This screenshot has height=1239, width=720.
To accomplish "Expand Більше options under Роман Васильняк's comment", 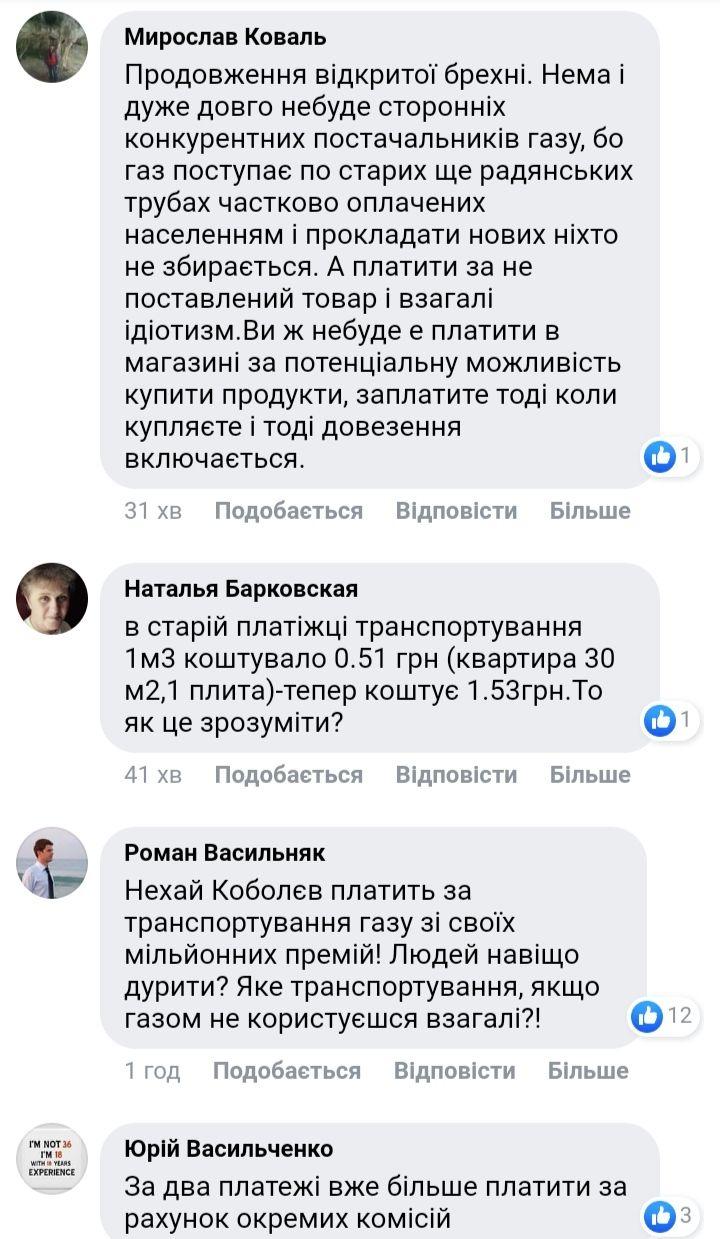I will tap(588, 1071).
